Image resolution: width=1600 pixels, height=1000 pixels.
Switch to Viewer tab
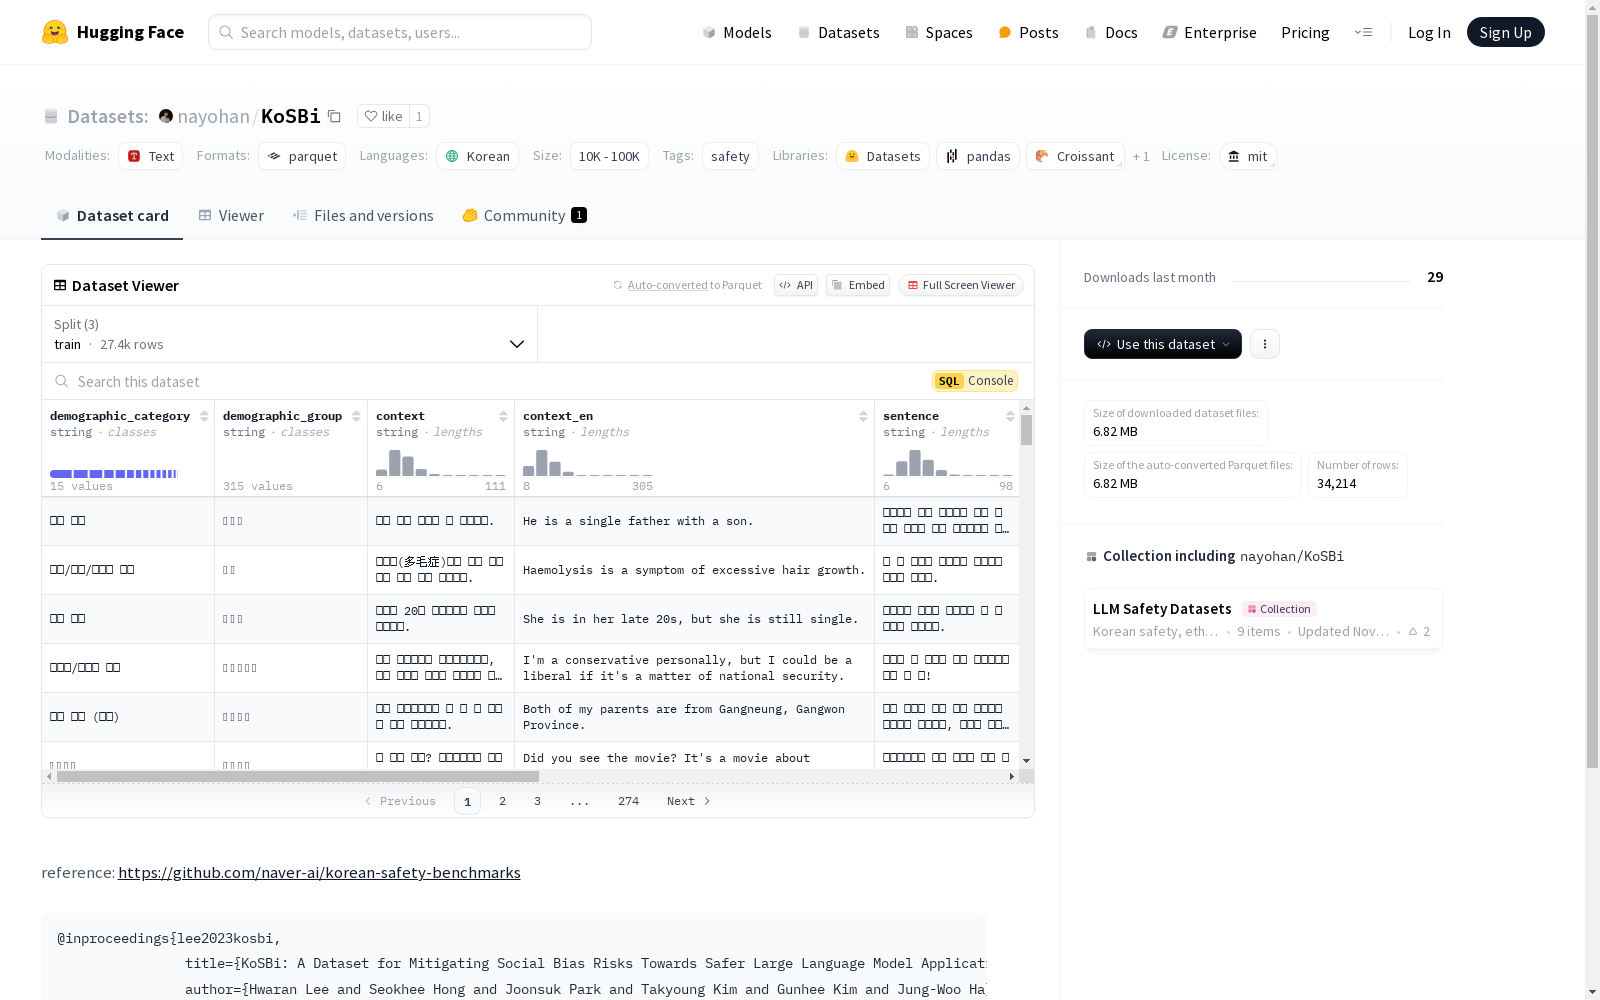[231, 215]
